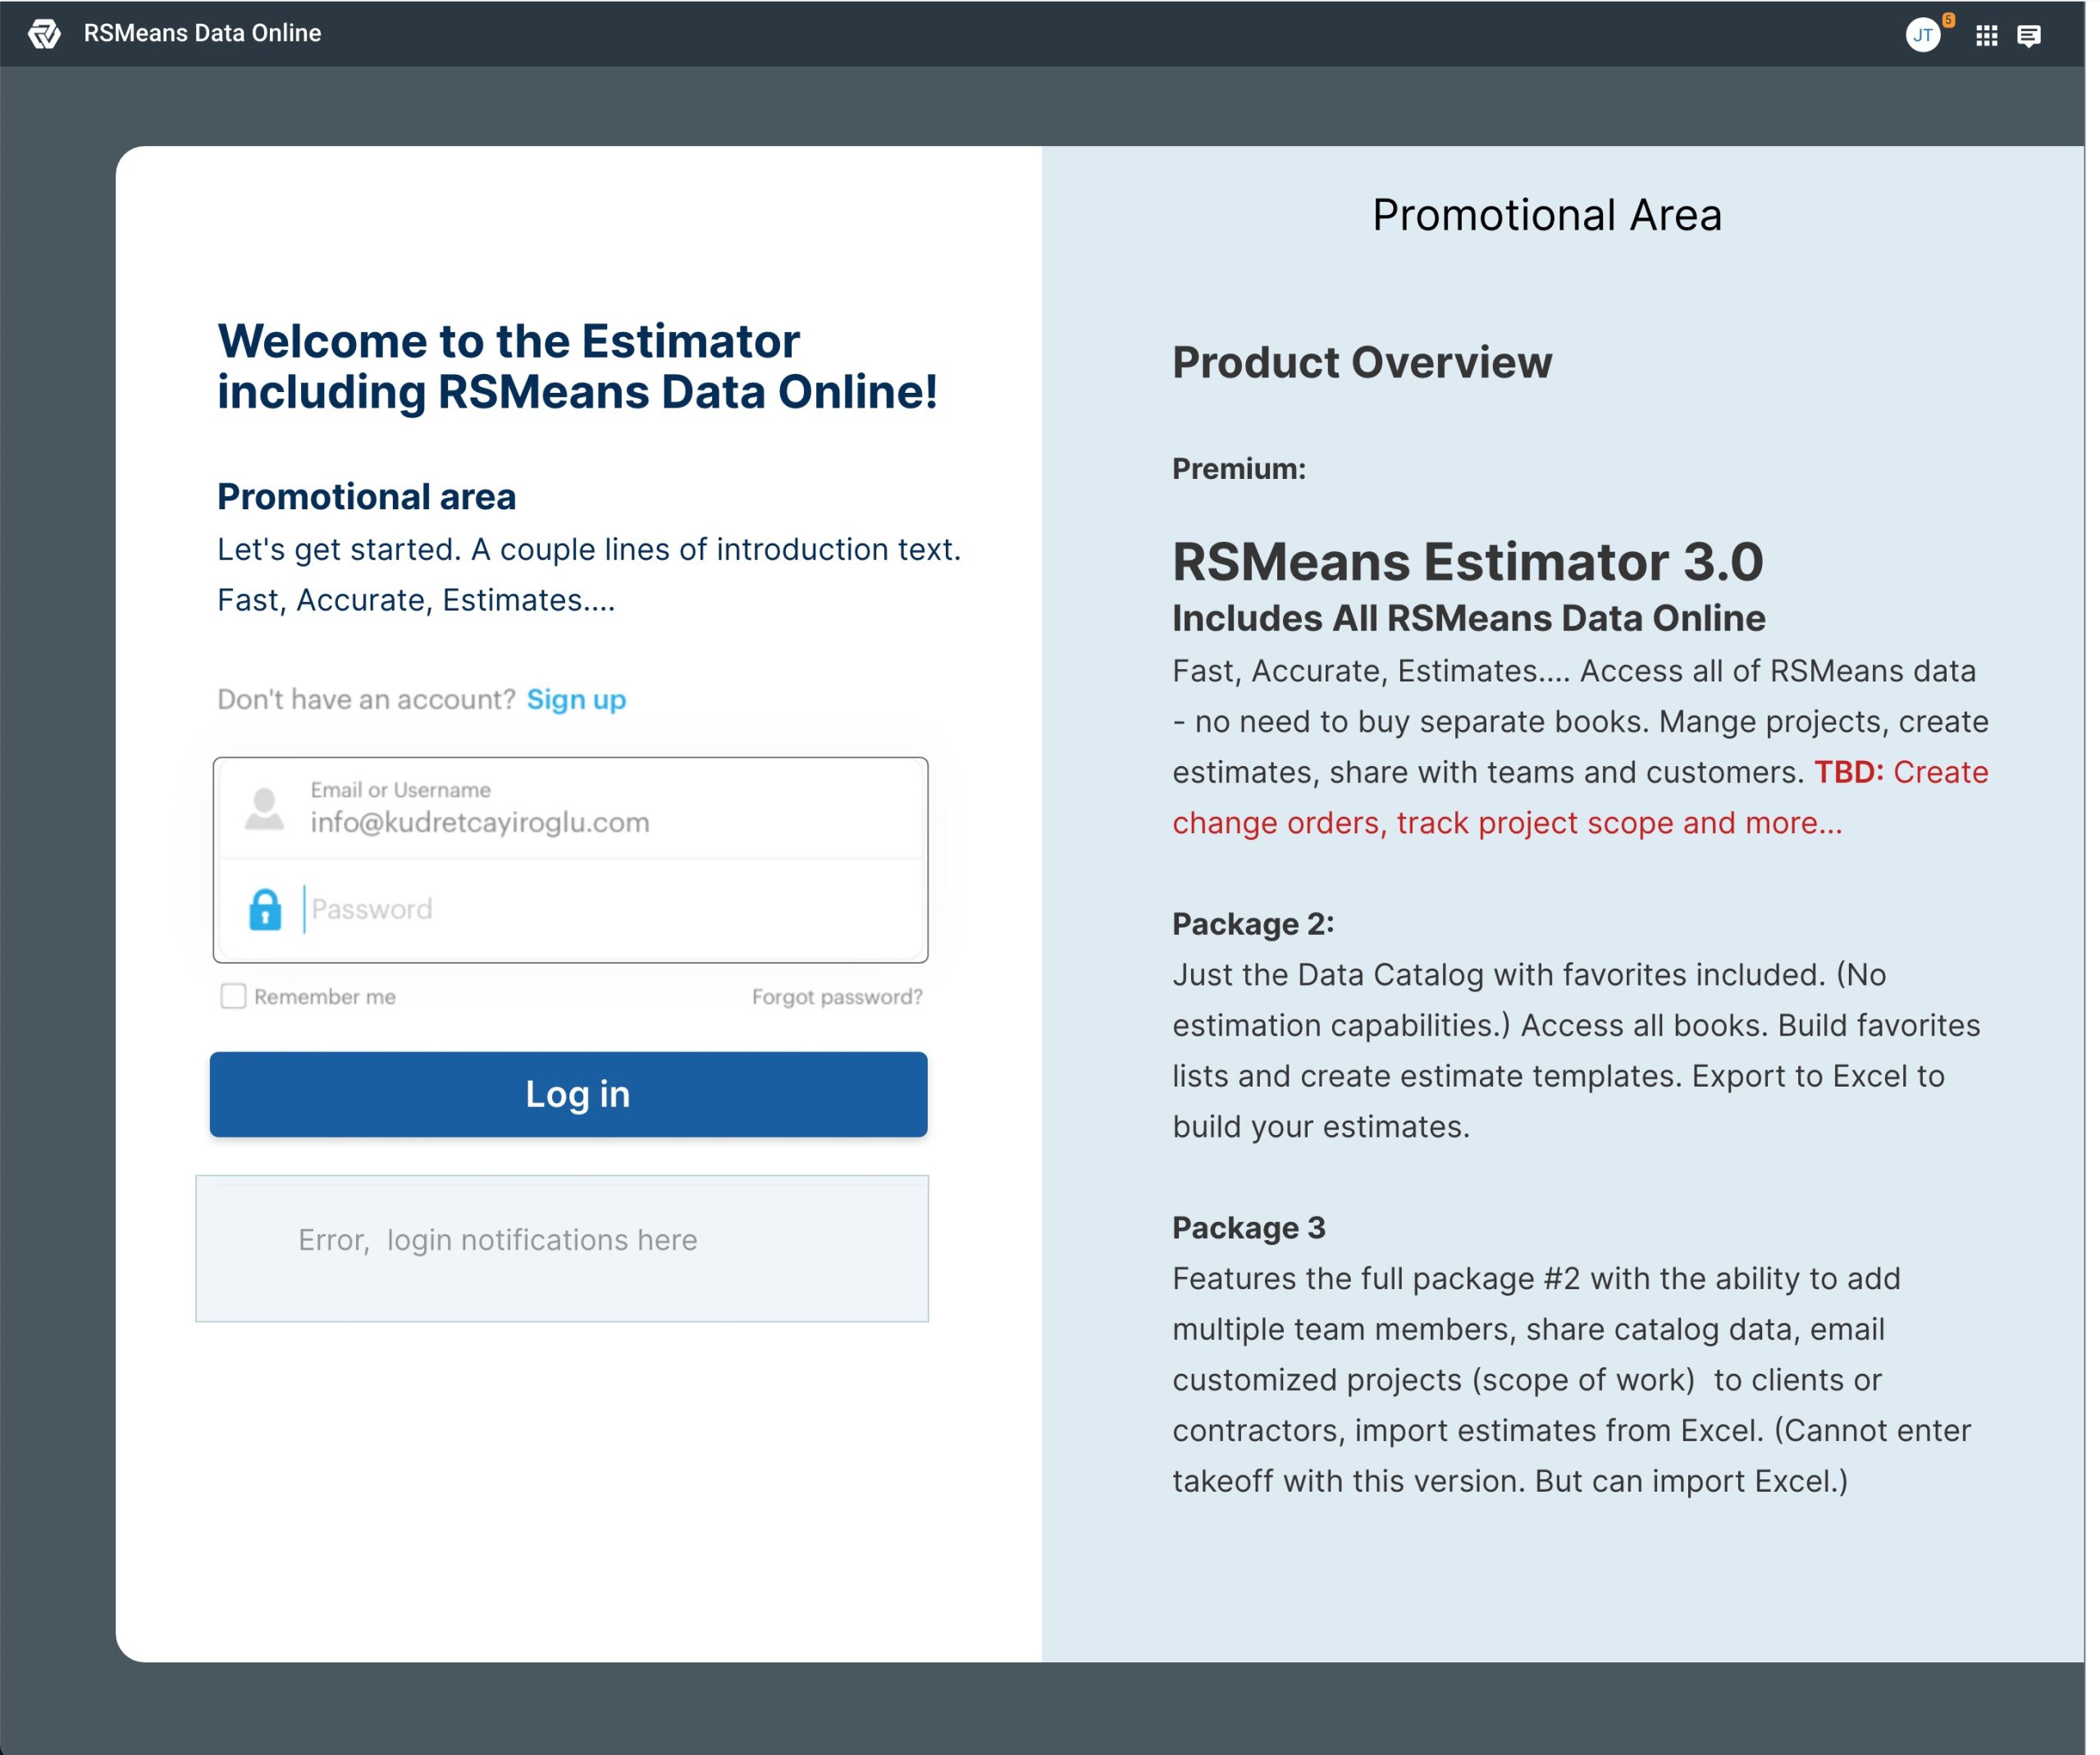Click the Package 3 heading
The height and width of the screenshot is (1755, 2100).
click(1248, 1227)
